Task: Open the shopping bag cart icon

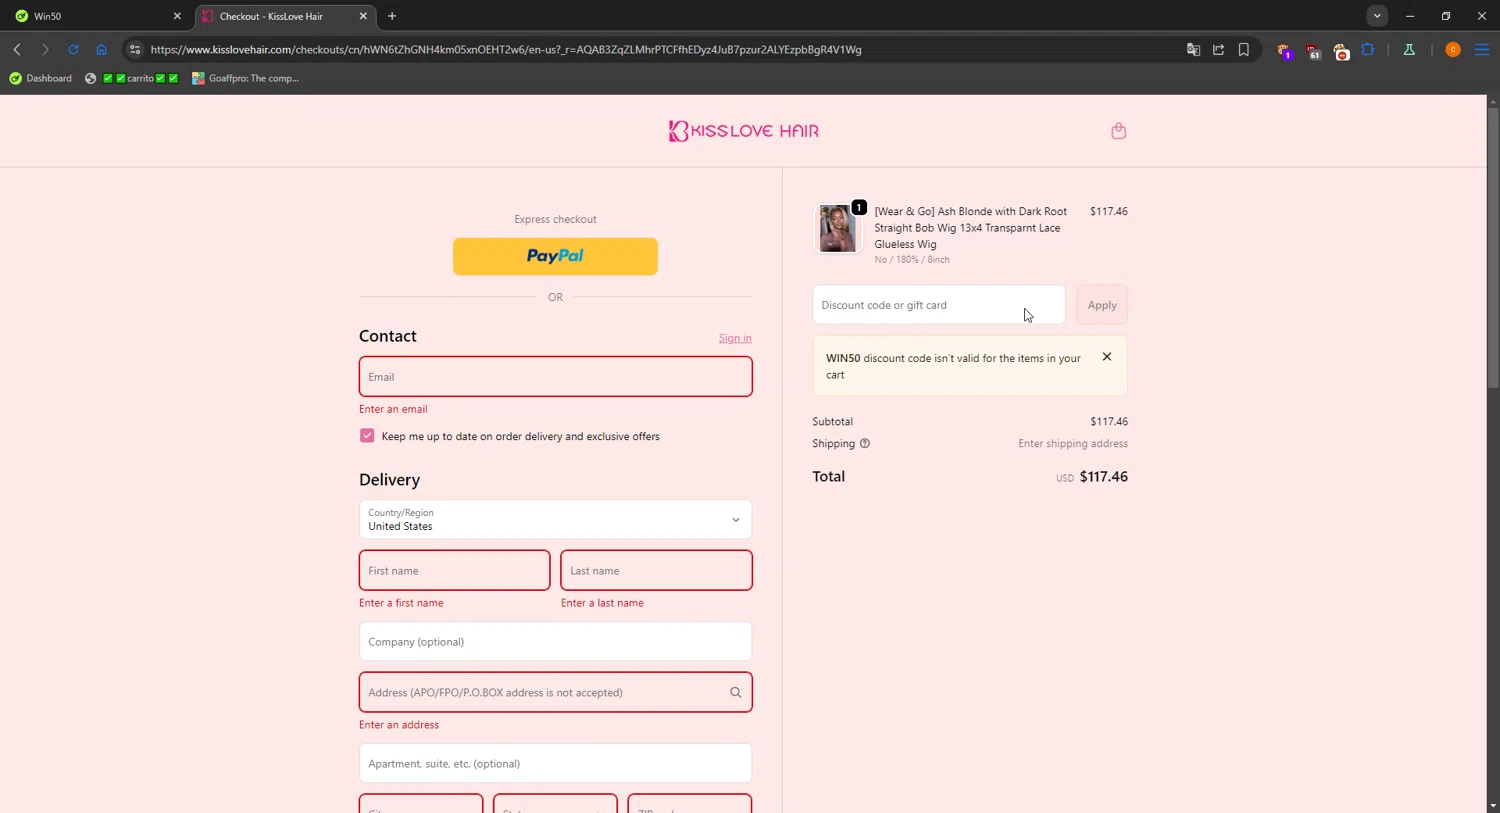Action: 1118,131
